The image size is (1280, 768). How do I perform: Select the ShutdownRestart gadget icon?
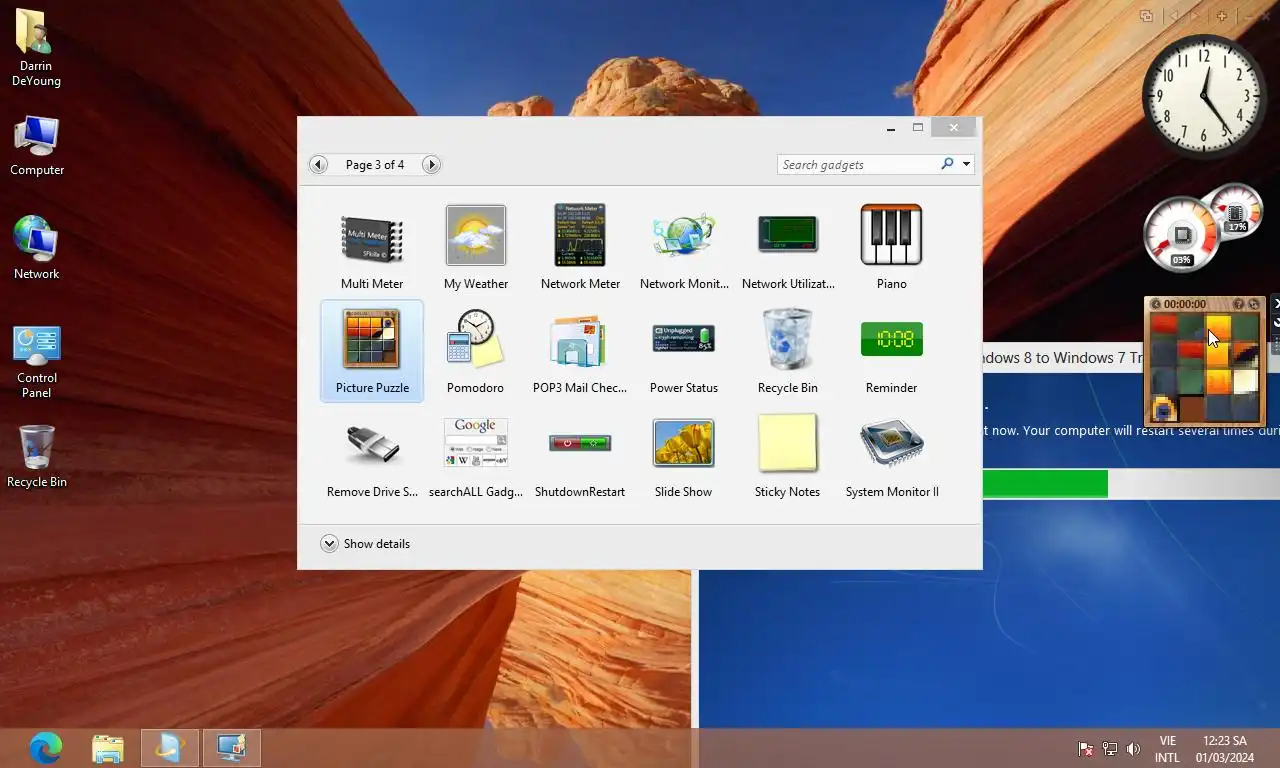pos(580,443)
